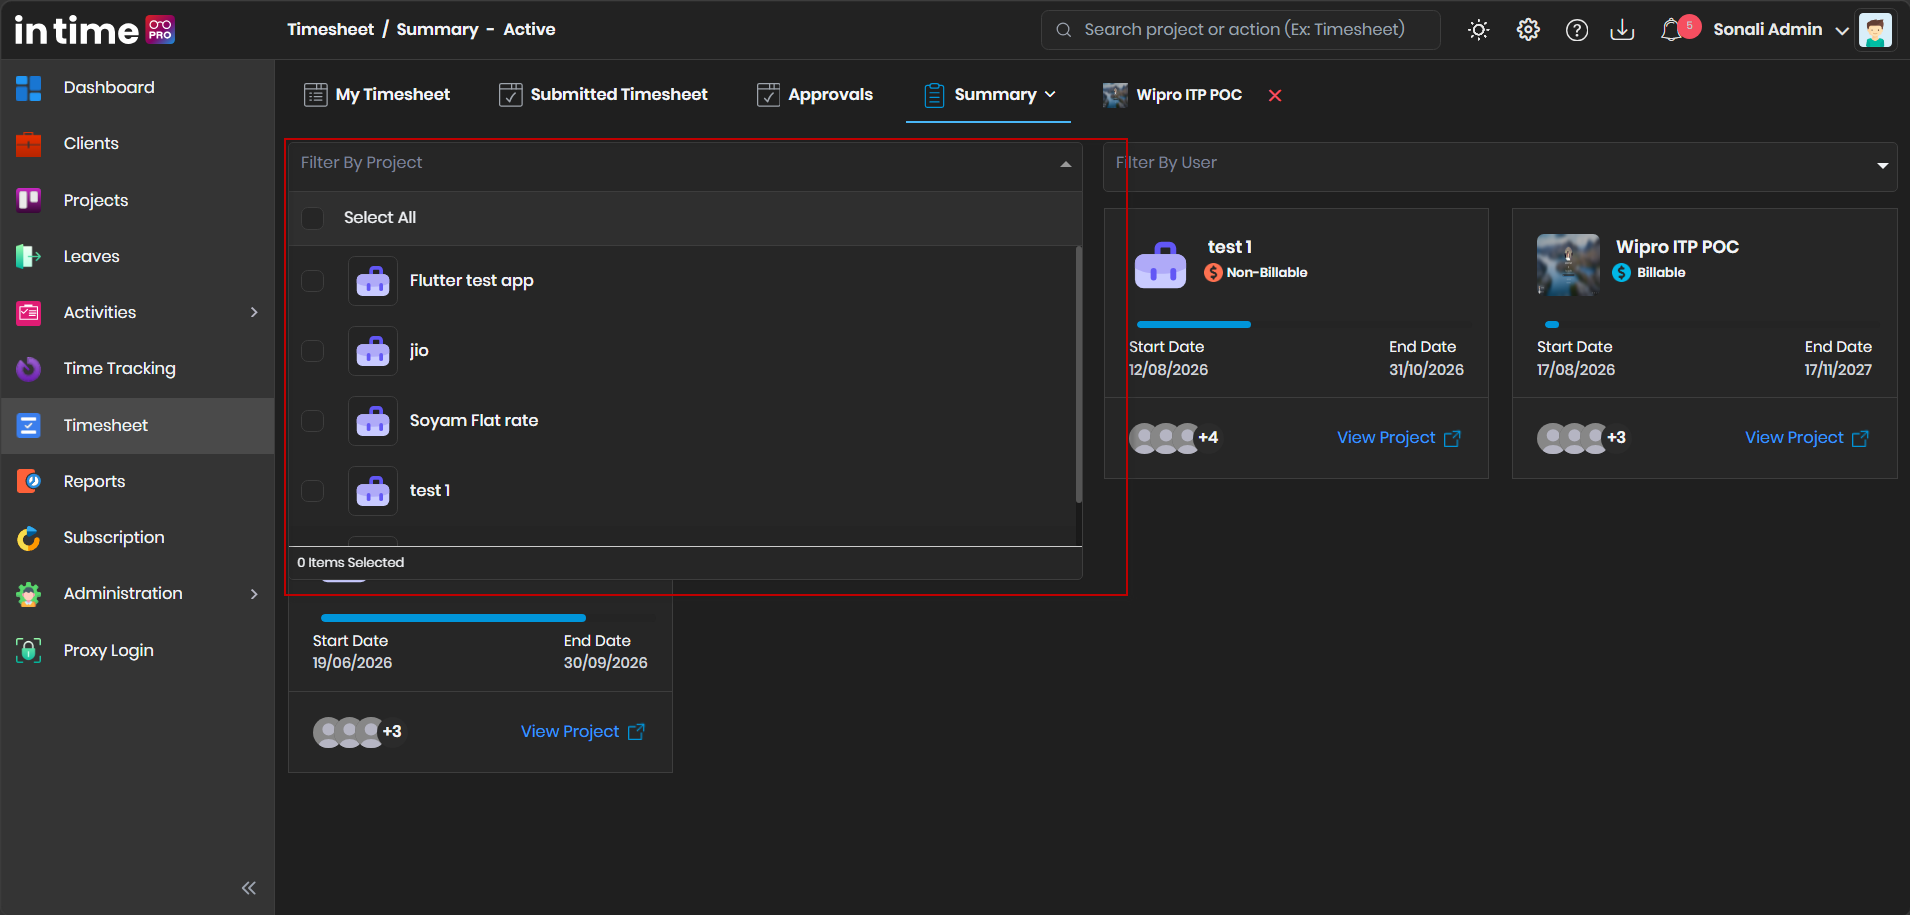The height and width of the screenshot is (915, 1910).
Task: Check the Soyam Flat rate checkbox
Action: 313,421
